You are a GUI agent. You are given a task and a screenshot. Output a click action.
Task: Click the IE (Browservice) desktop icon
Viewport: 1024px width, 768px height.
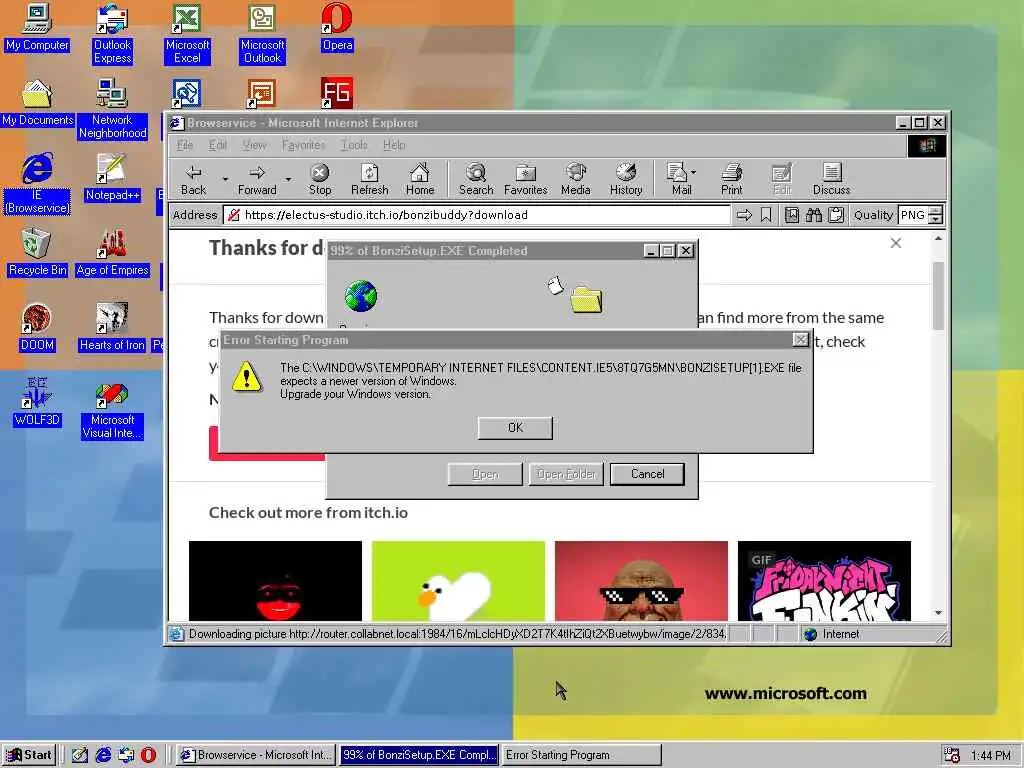[x=37, y=184]
